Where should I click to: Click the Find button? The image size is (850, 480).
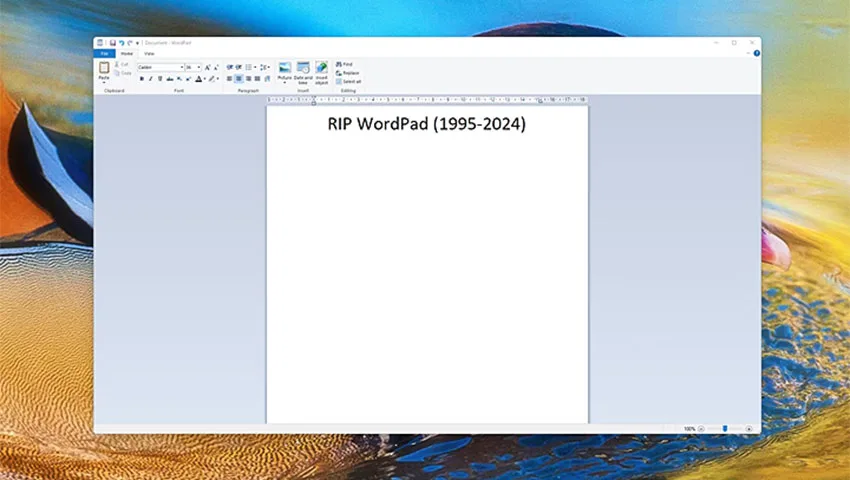click(x=344, y=64)
